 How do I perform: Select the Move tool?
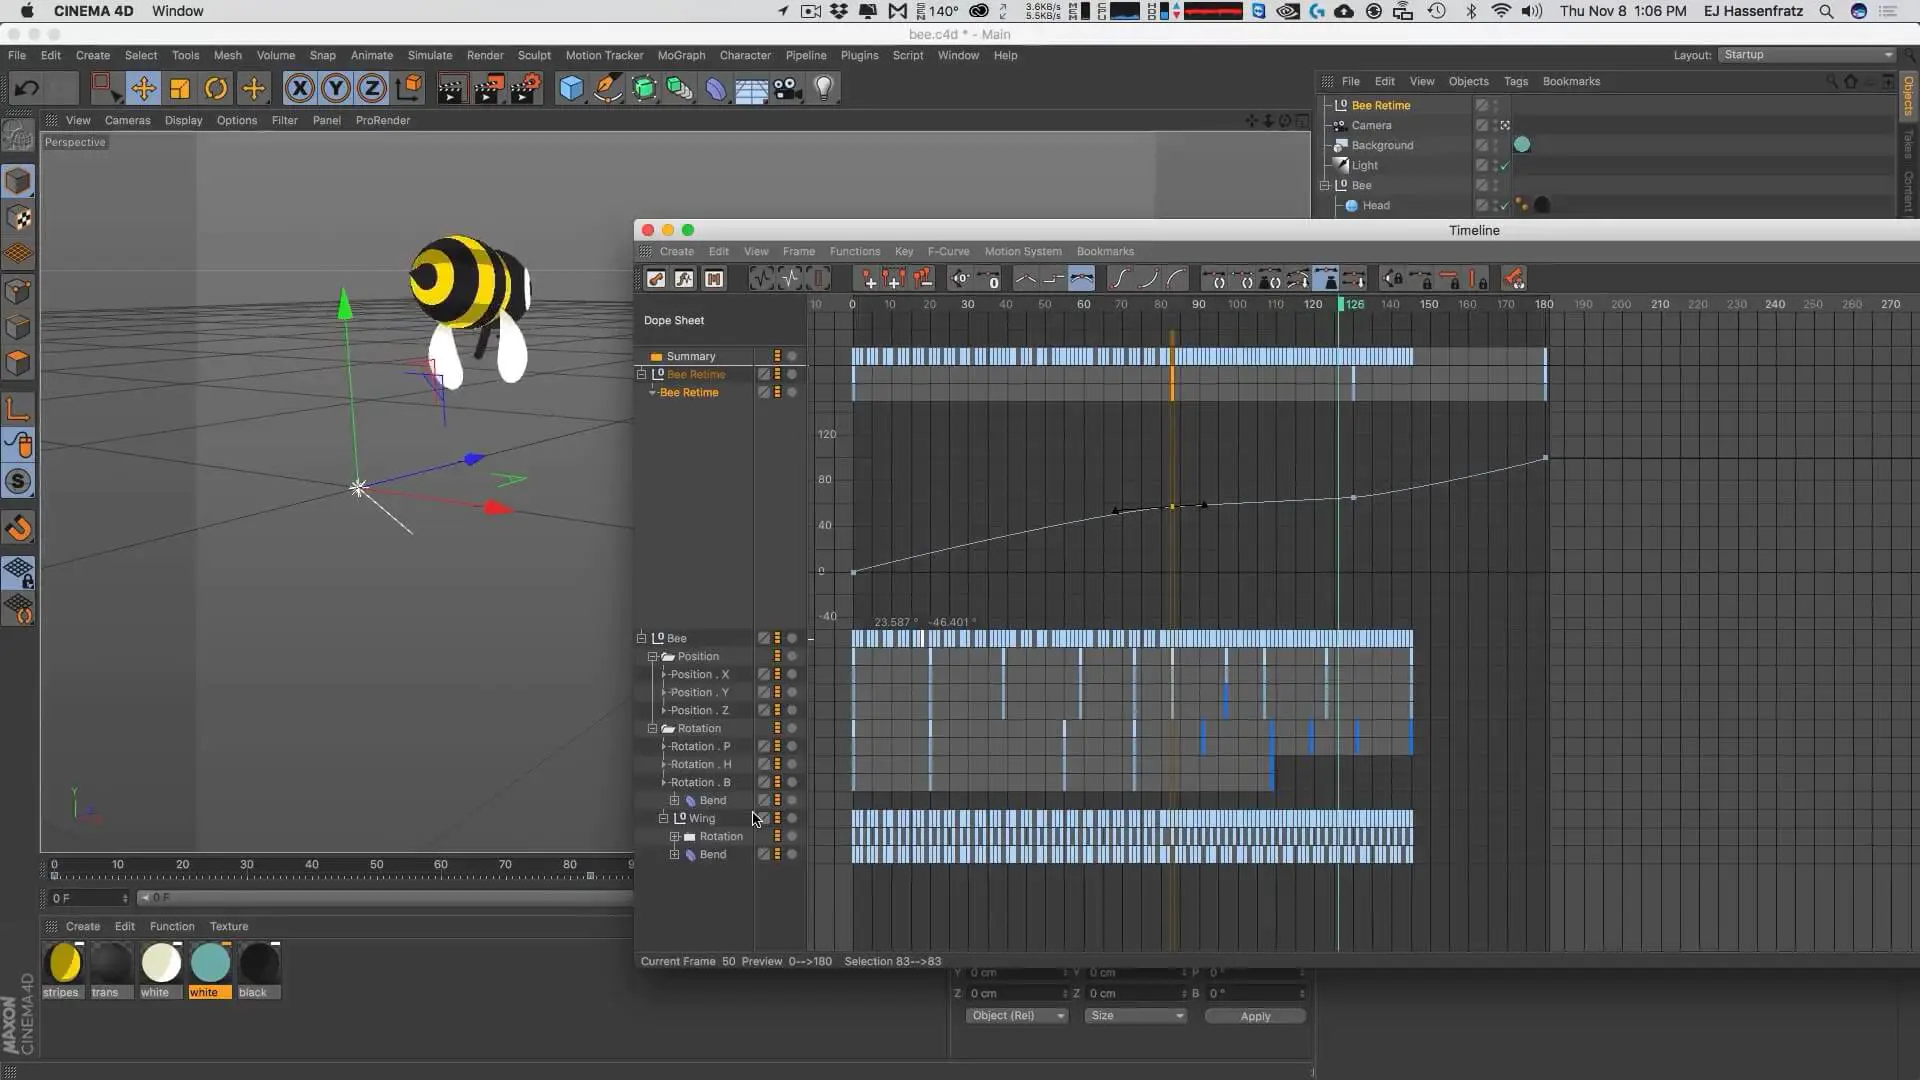coord(143,88)
